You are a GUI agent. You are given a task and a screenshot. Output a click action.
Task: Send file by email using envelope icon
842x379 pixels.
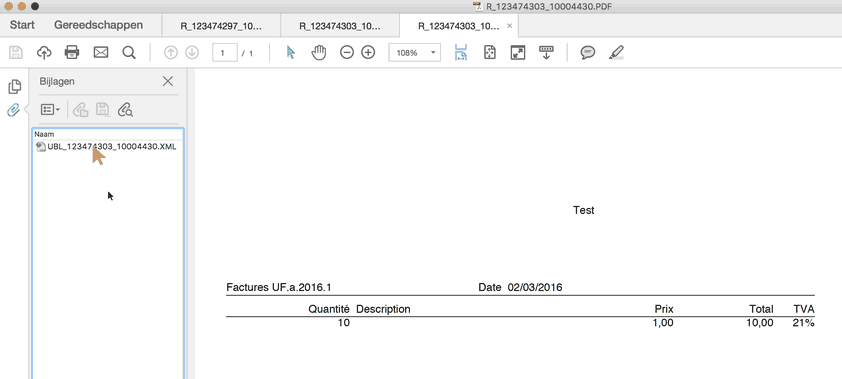pyautogui.click(x=101, y=52)
